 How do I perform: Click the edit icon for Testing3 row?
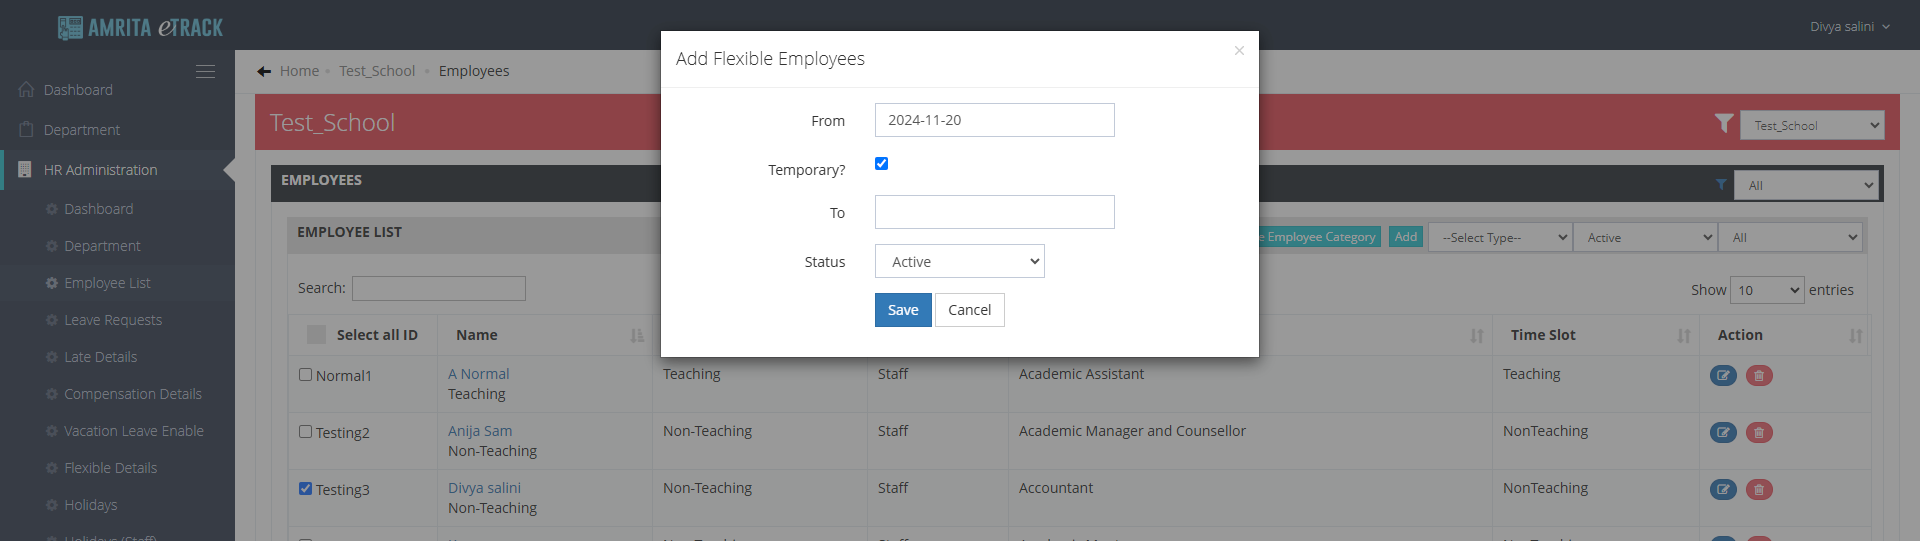1722,490
